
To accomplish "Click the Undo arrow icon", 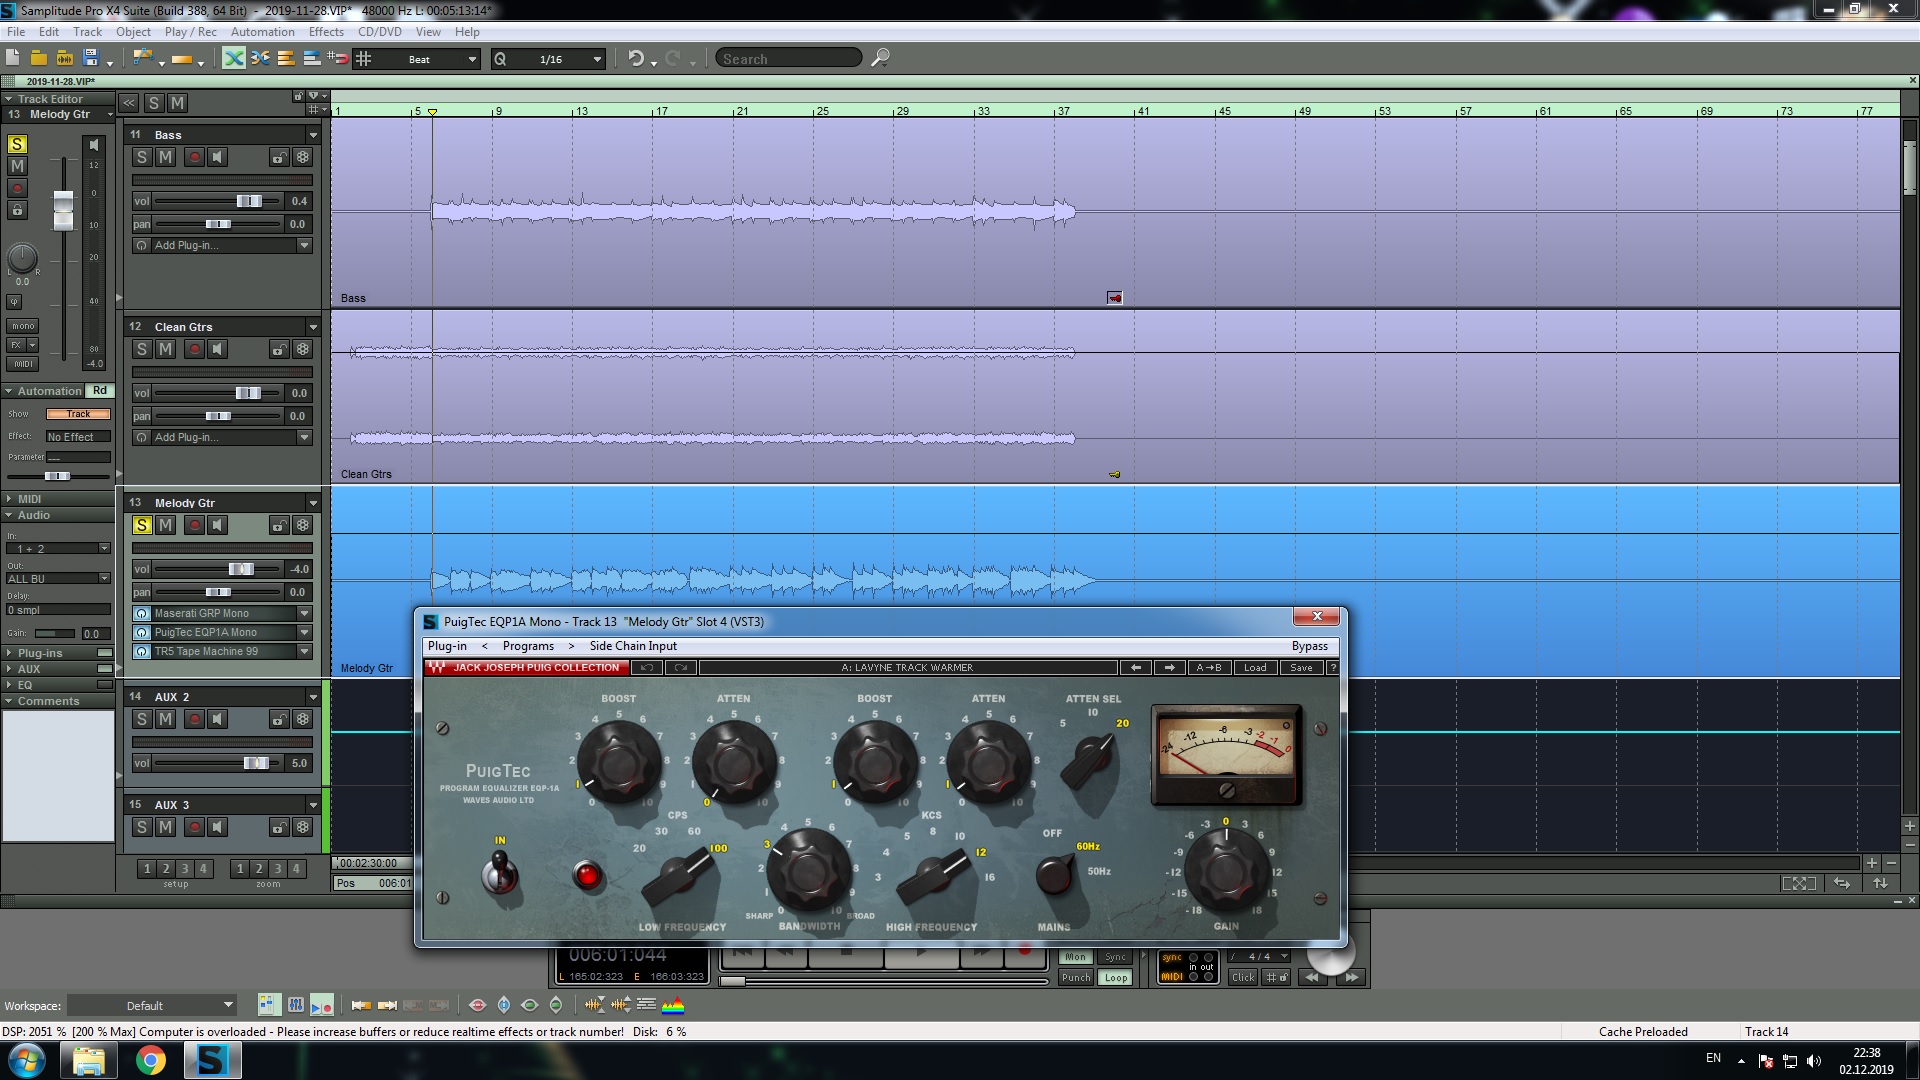I will [x=635, y=58].
